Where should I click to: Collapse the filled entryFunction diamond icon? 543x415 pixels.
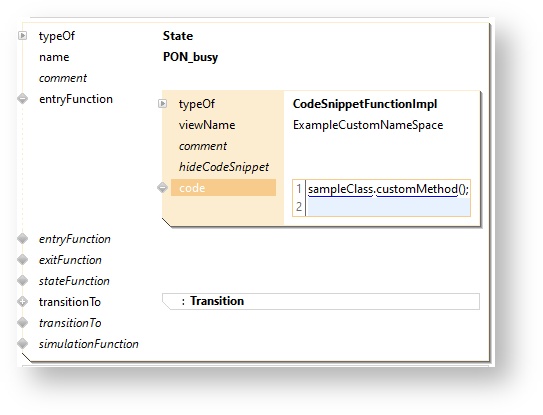(23, 99)
